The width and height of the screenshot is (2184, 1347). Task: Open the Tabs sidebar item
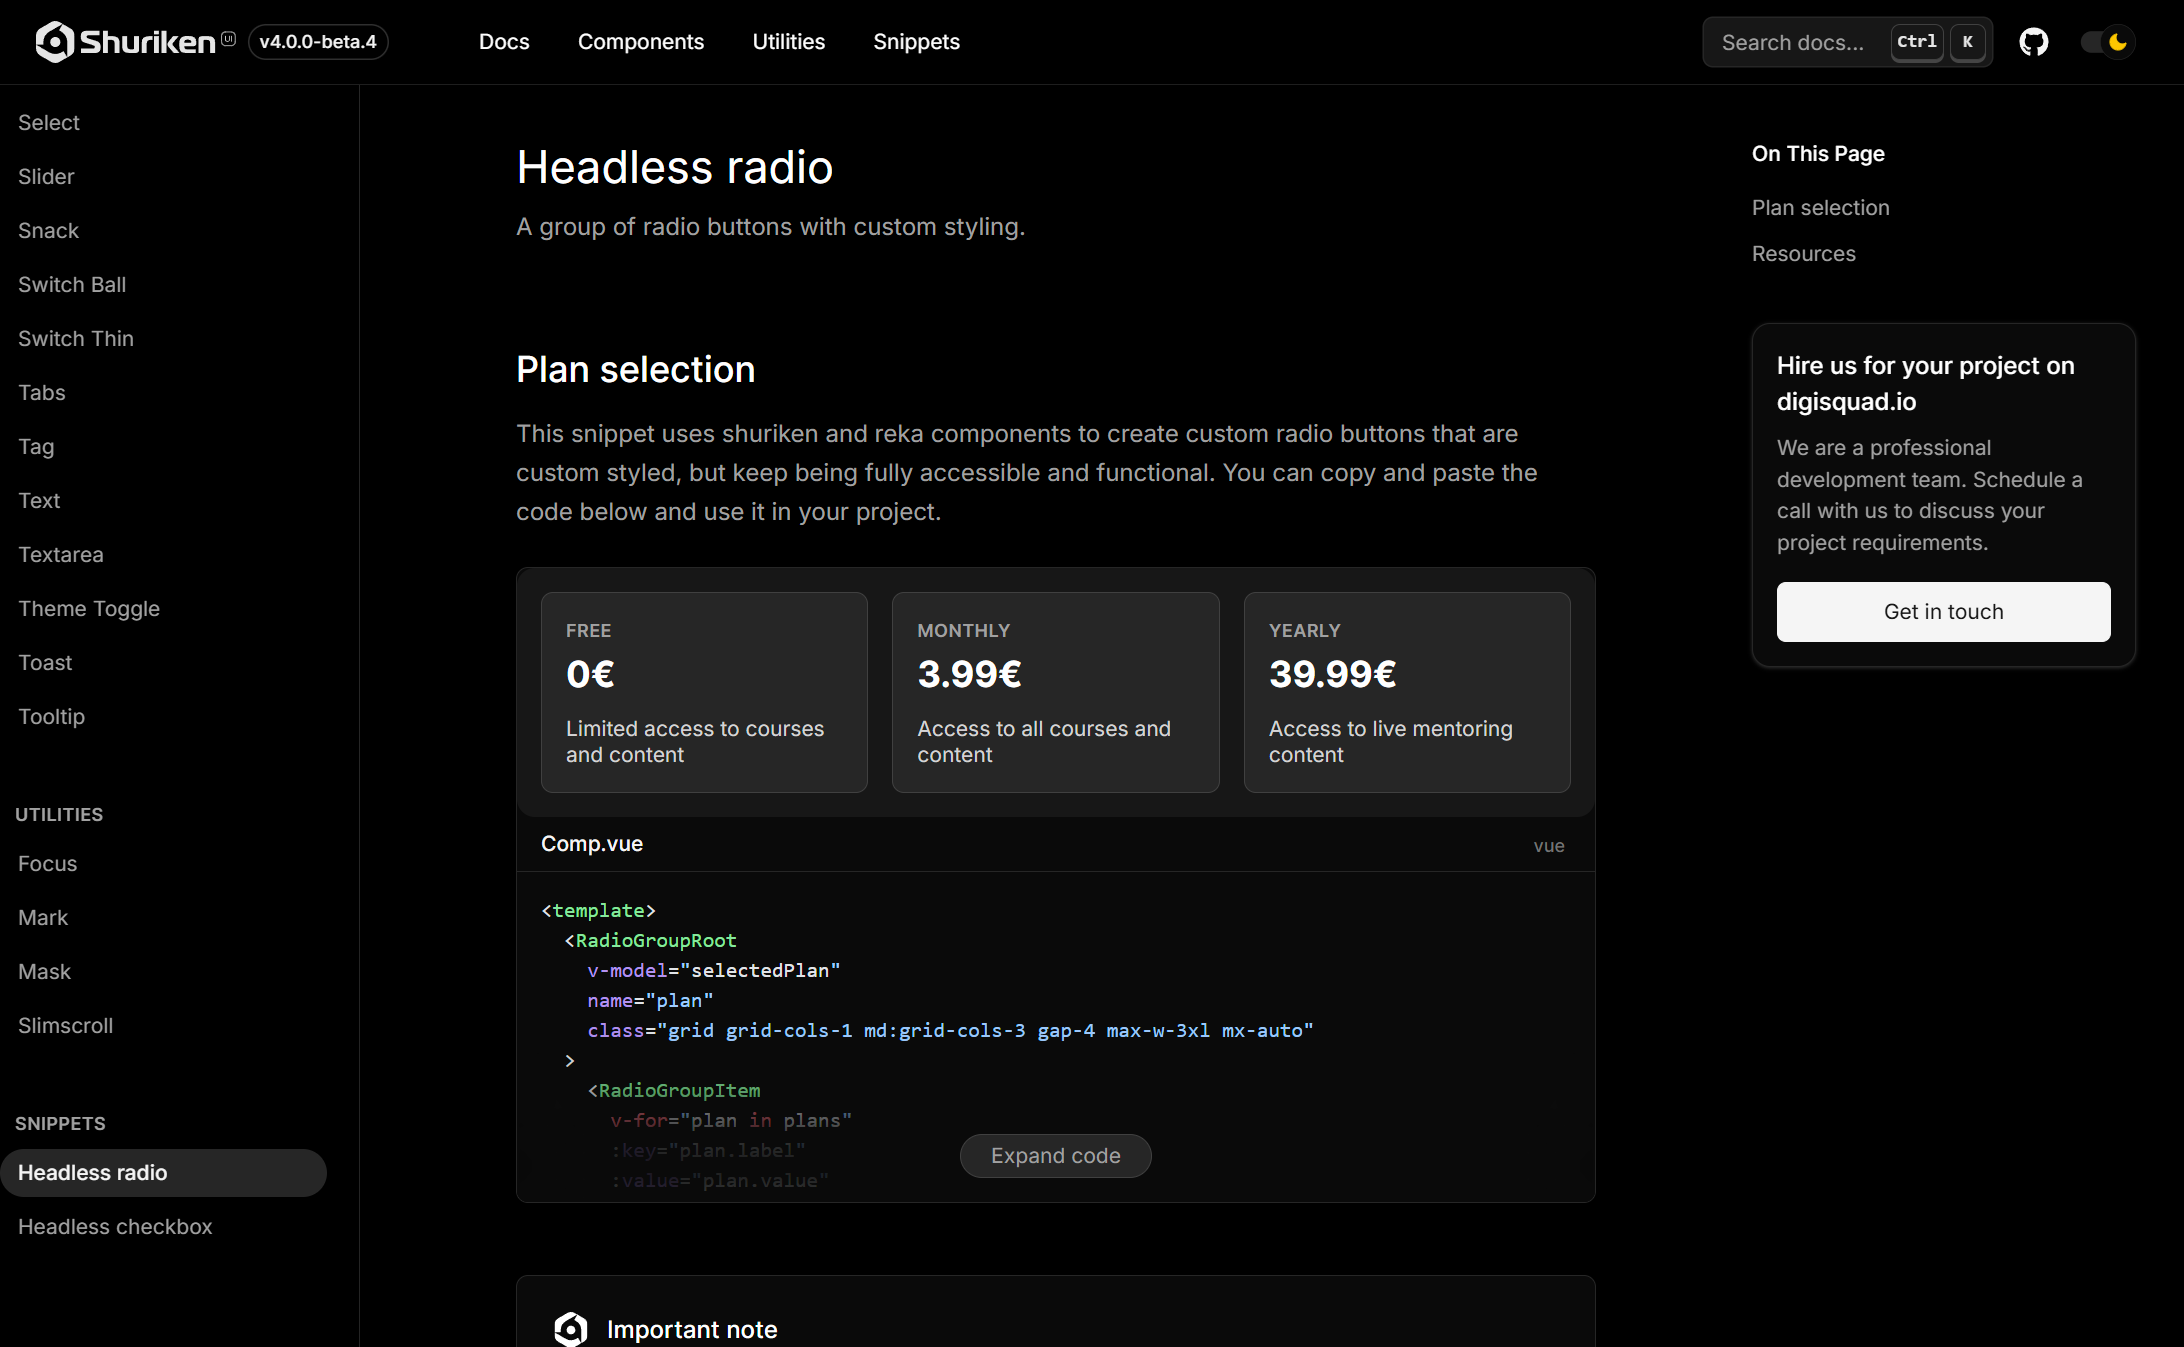coord(42,392)
